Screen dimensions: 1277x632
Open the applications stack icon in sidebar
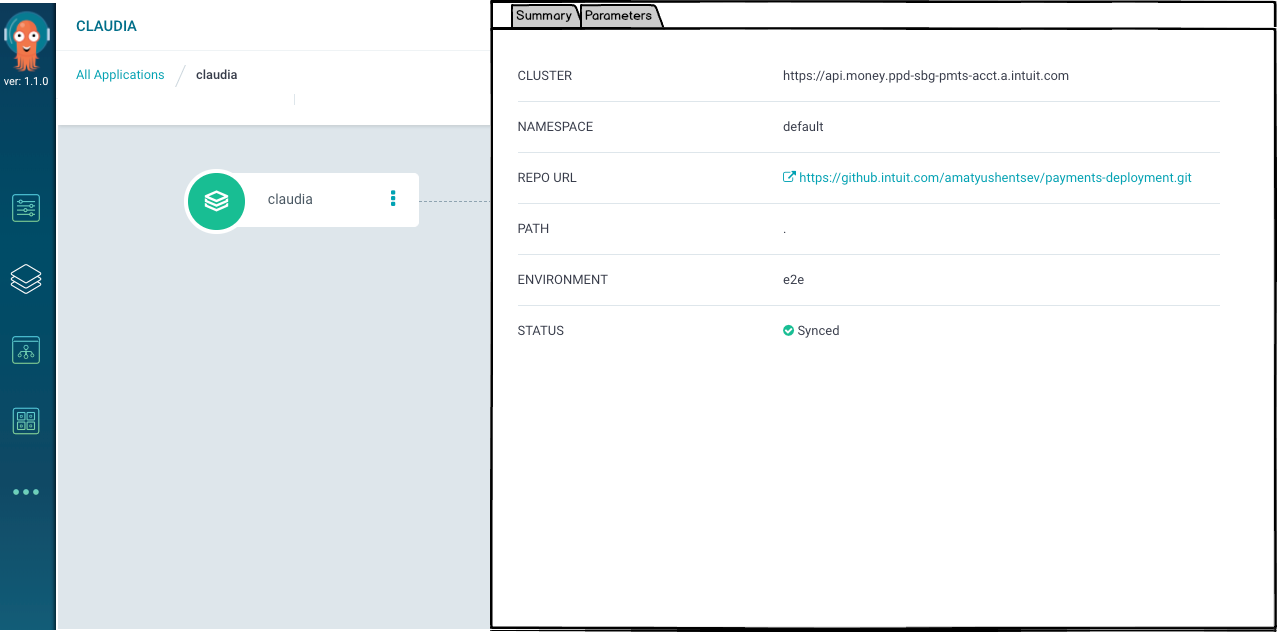[x=26, y=279]
